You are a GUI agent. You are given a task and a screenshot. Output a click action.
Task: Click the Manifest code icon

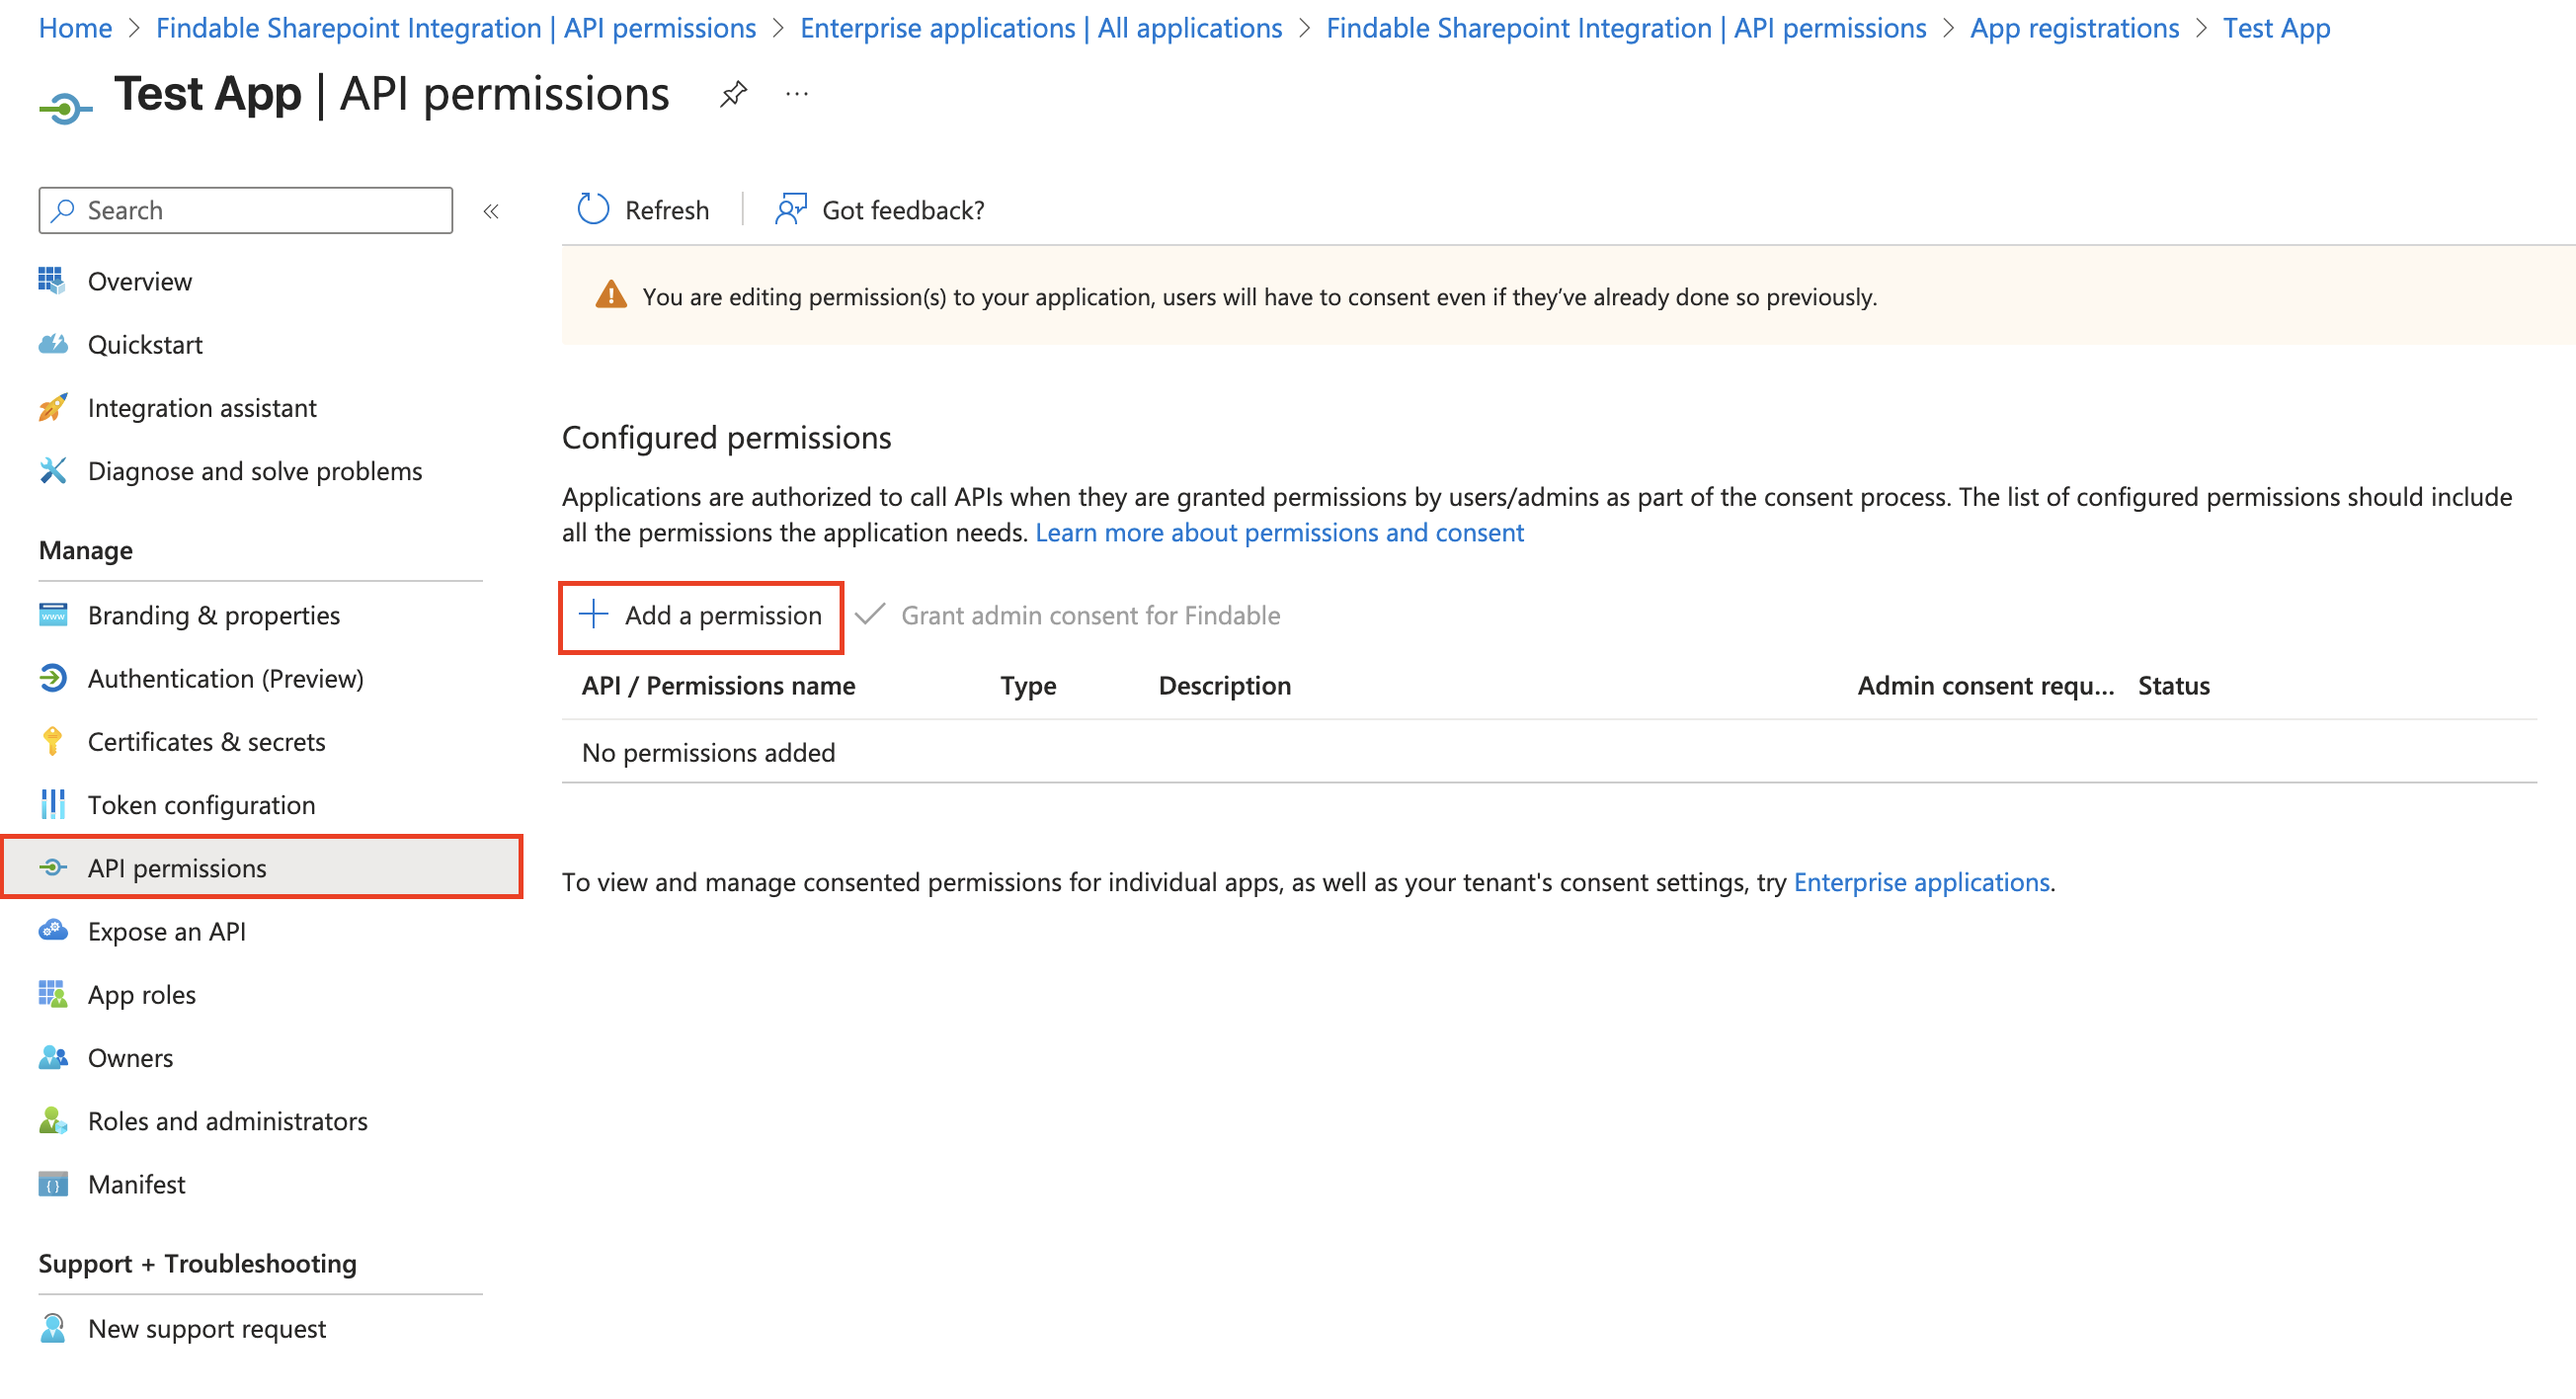pyautogui.click(x=52, y=1184)
